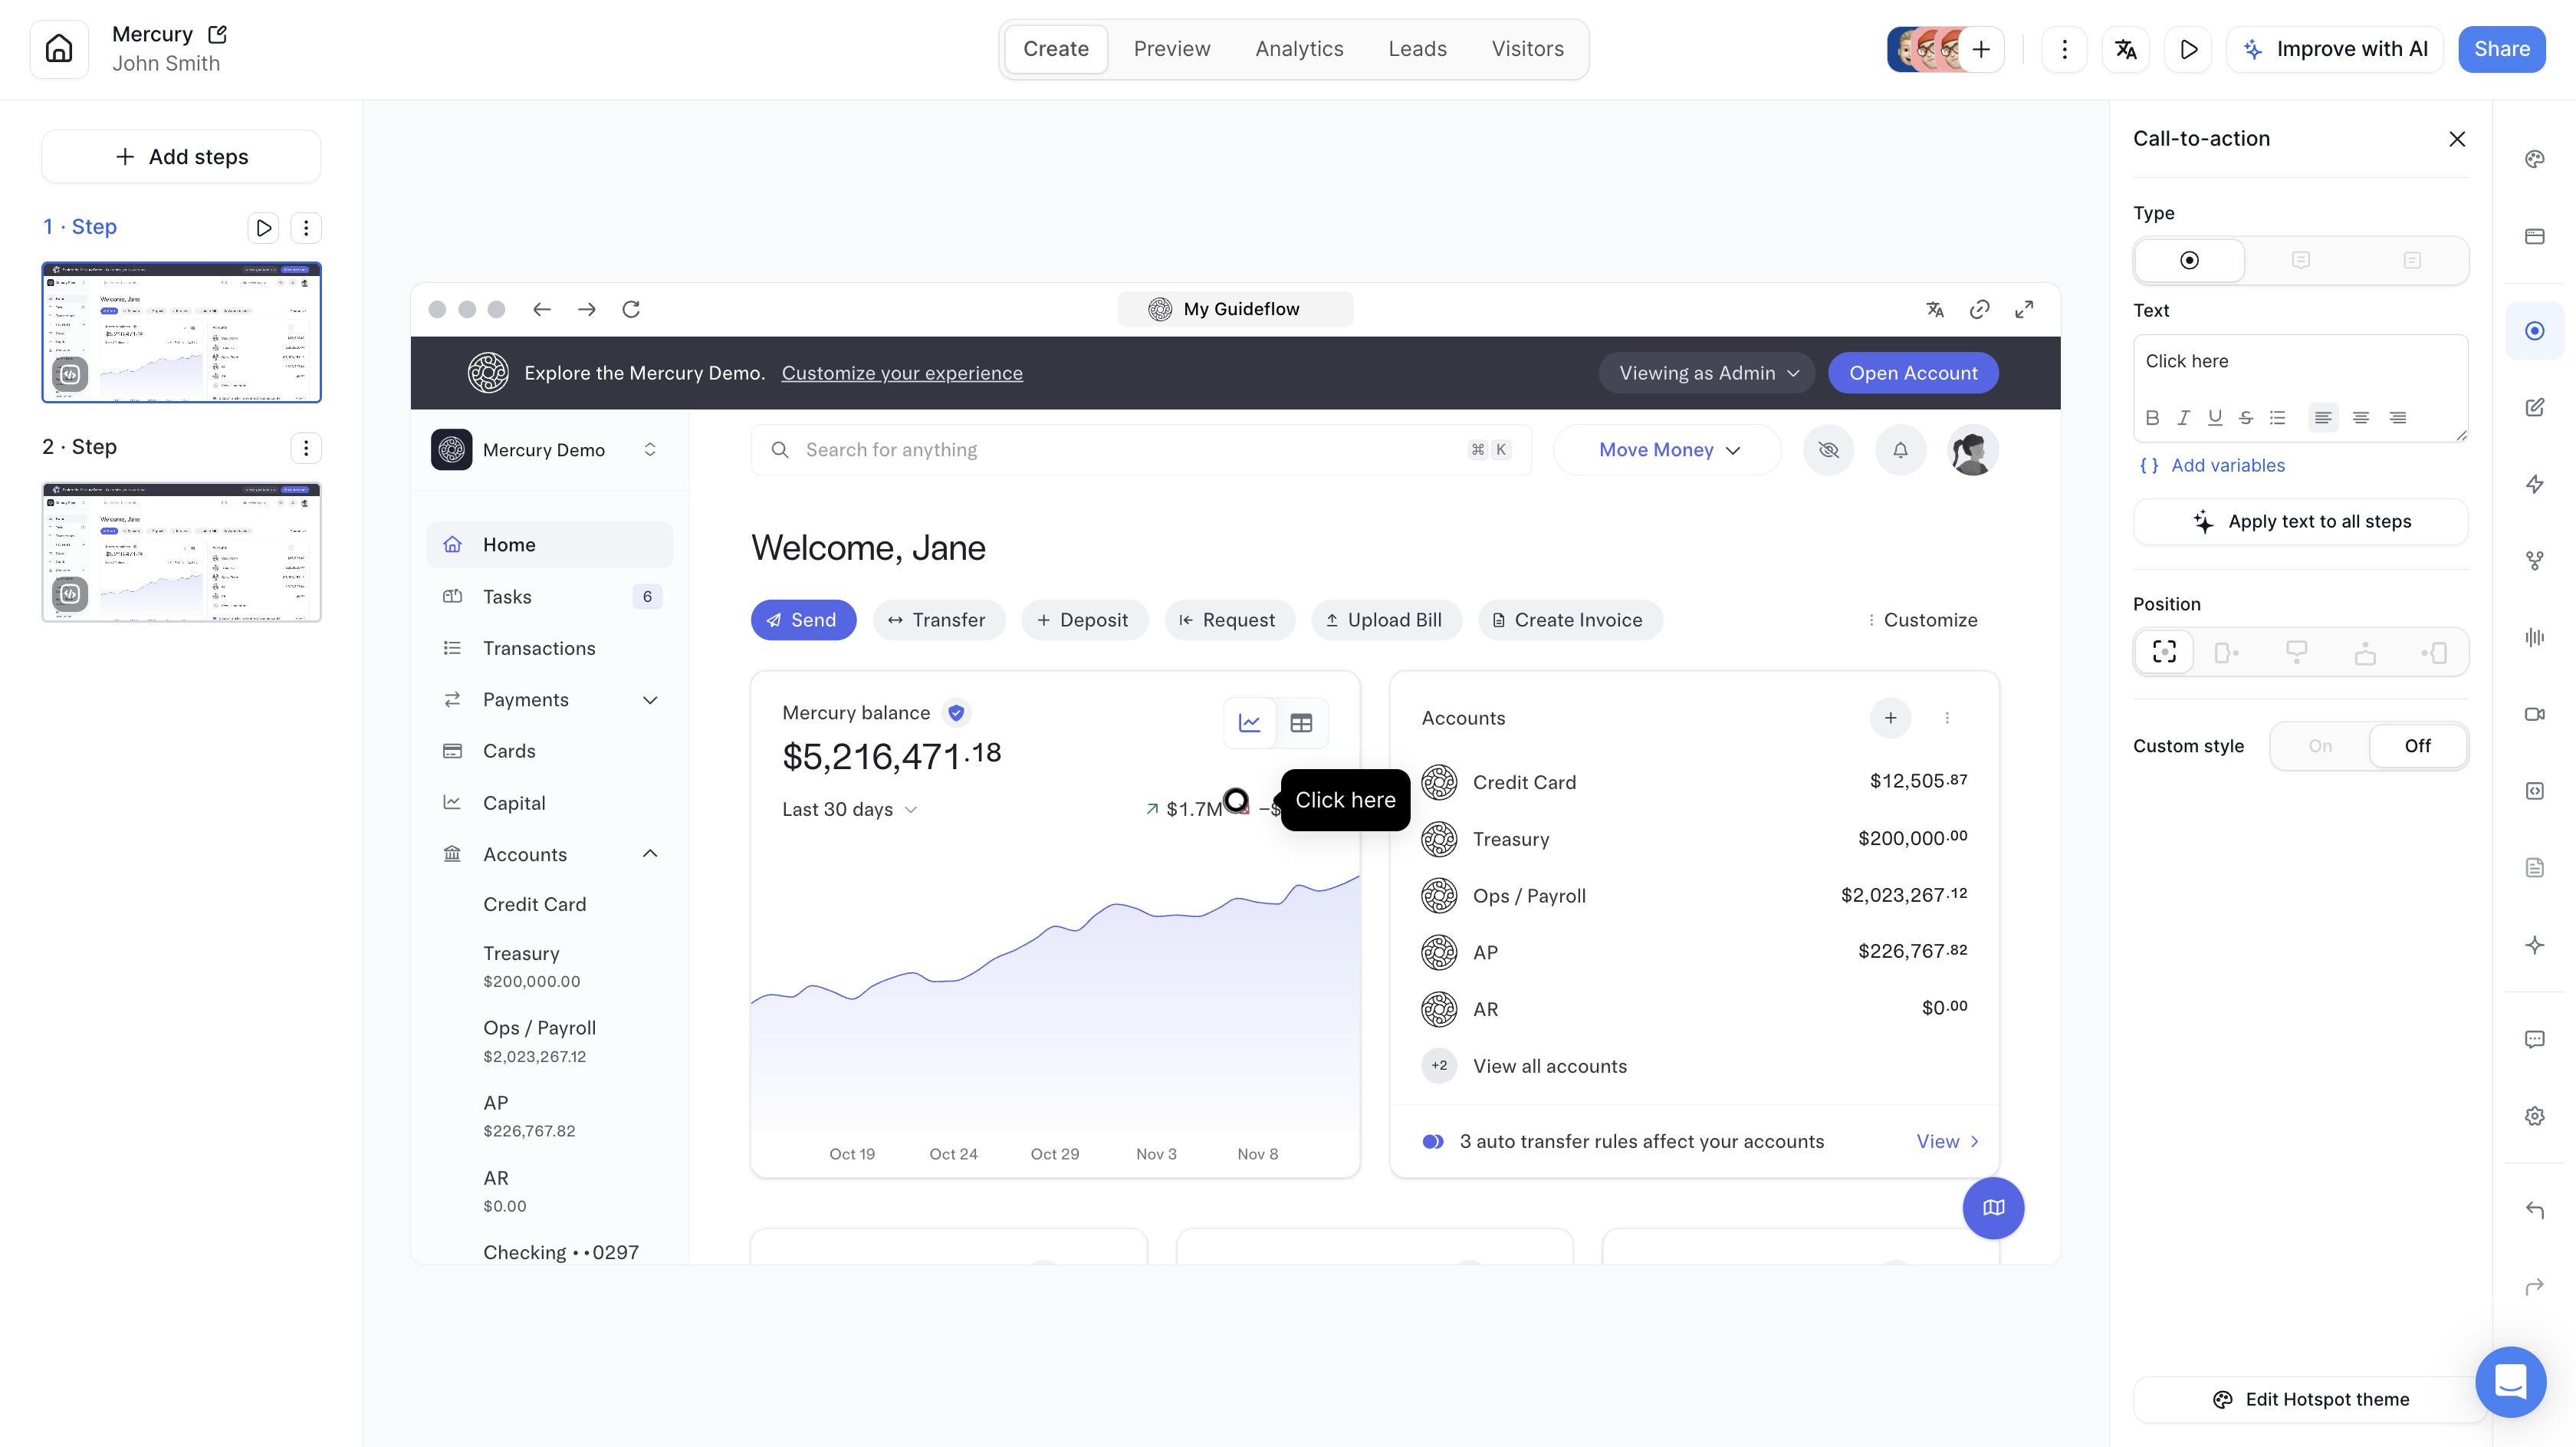The image size is (2576, 1447).
Task: Click the play demo icon in header
Action: click(2188, 49)
